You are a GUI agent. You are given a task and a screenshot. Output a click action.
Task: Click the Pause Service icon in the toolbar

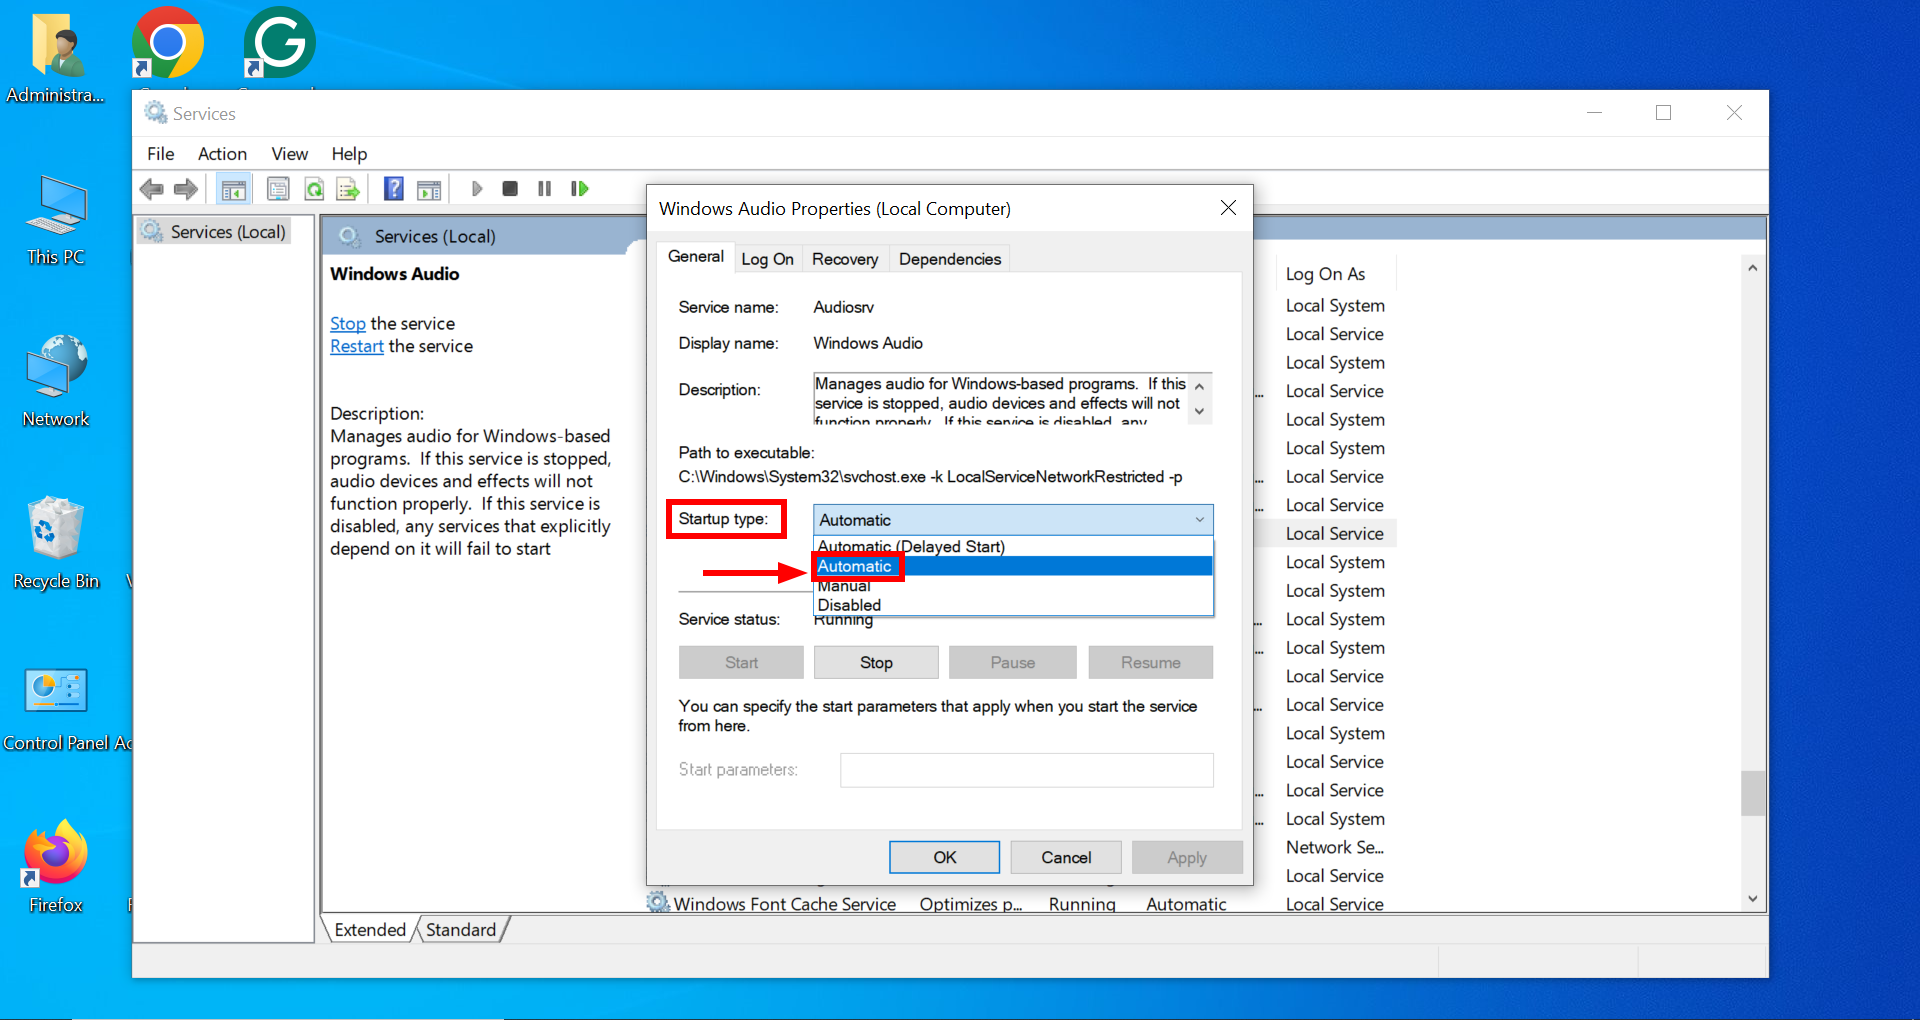[544, 188]
